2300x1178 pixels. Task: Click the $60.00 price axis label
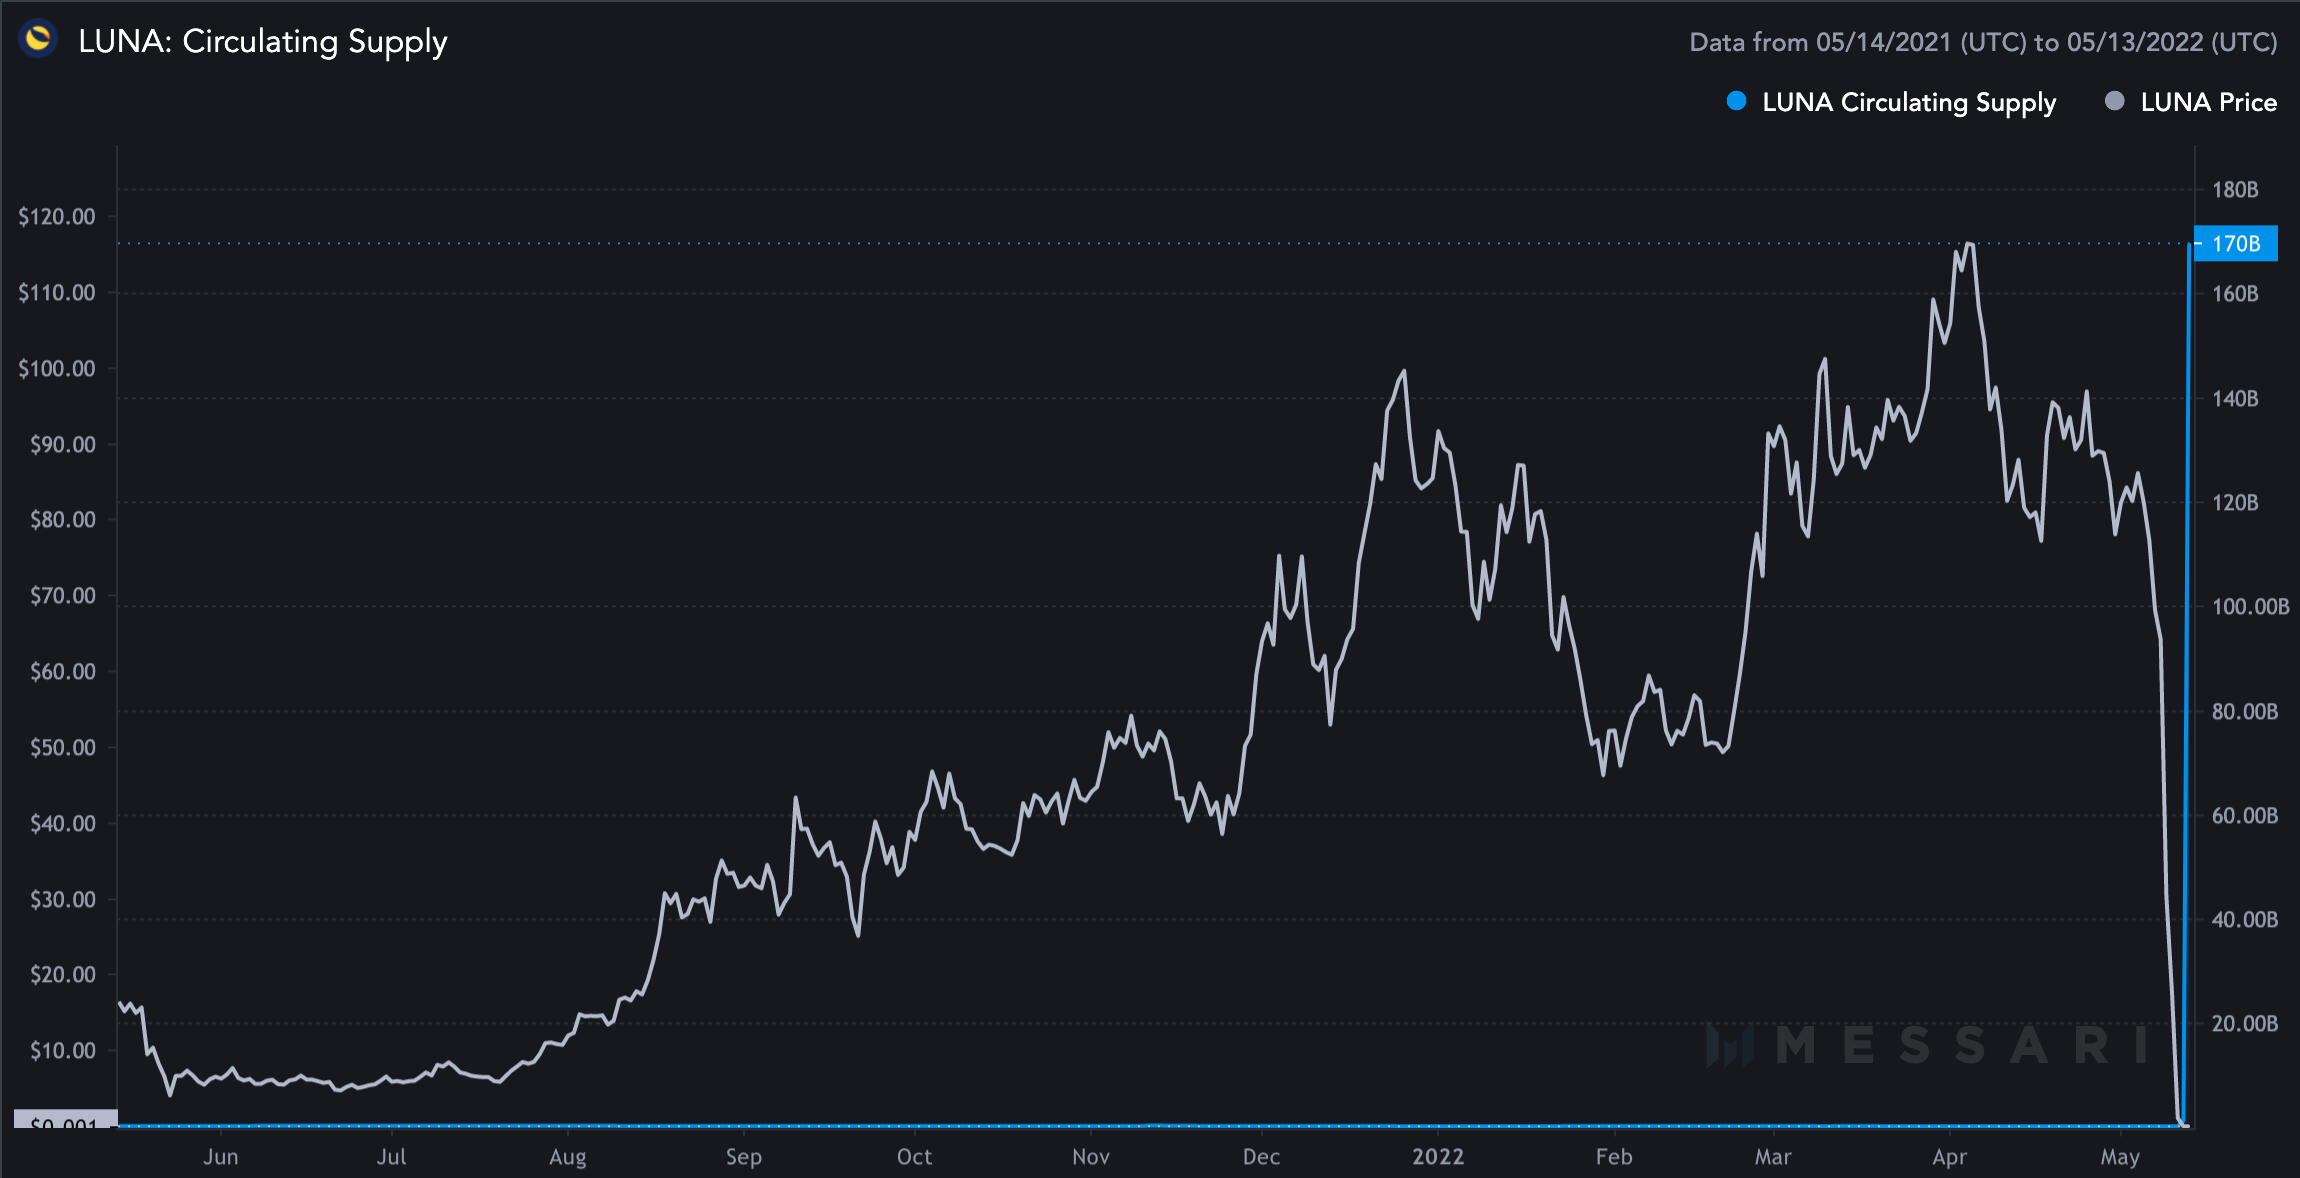[62, 672]
